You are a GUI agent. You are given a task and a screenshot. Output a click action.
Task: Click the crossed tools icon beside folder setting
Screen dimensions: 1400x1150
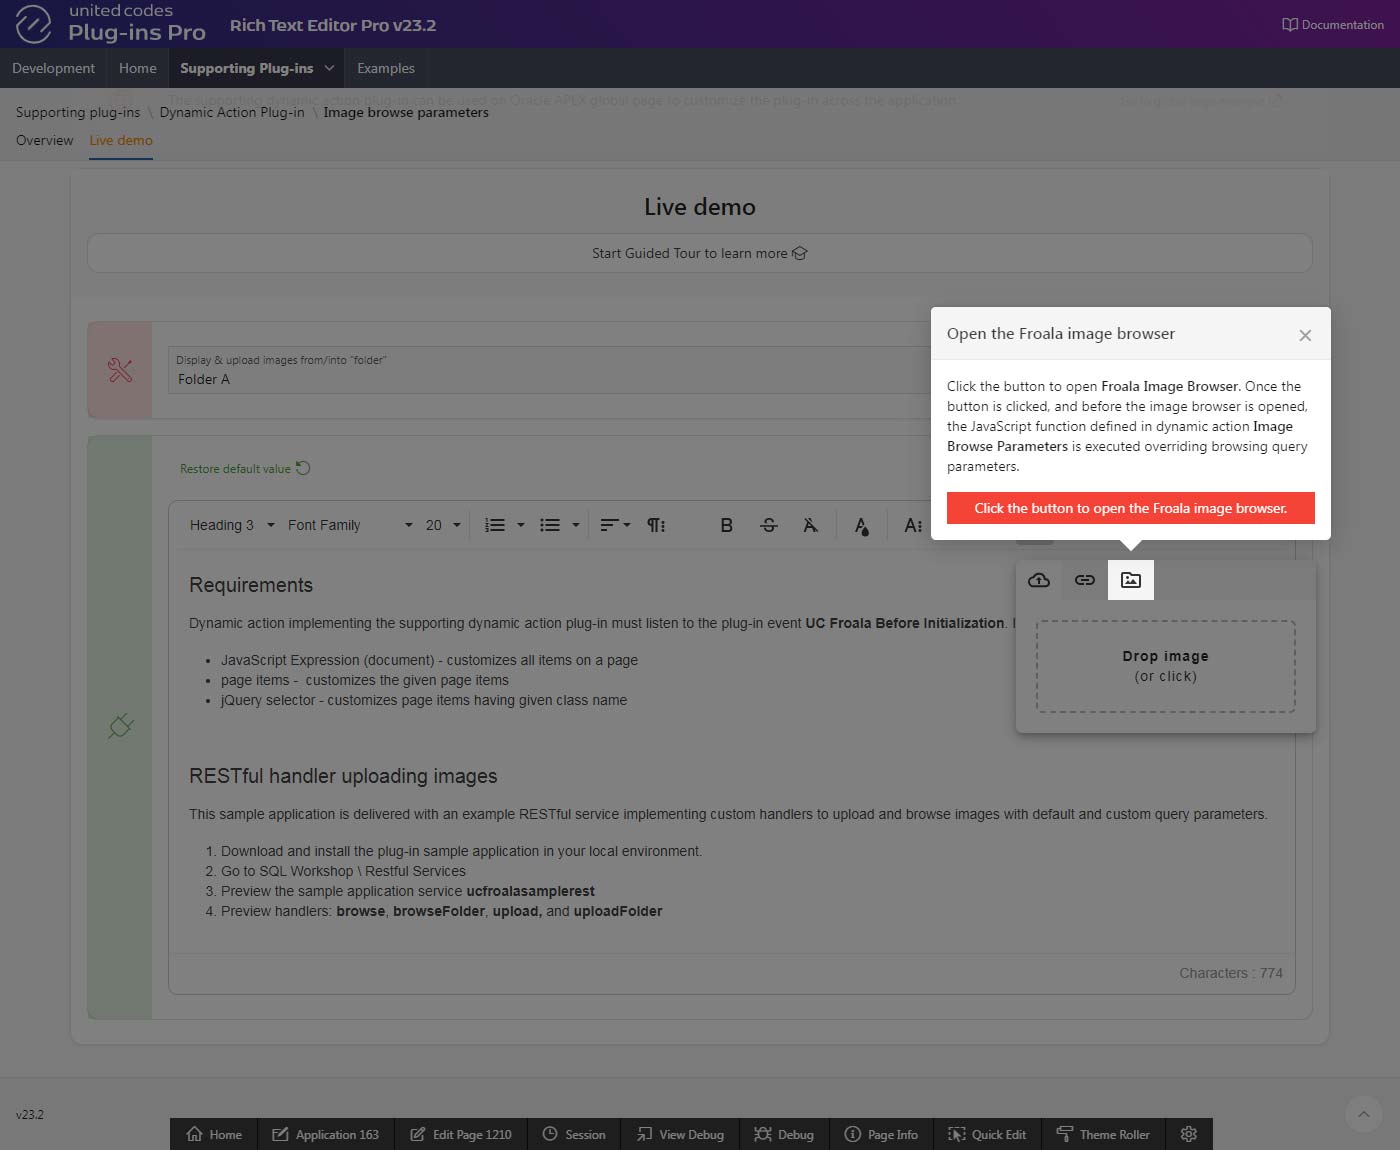tap(120, 370)
